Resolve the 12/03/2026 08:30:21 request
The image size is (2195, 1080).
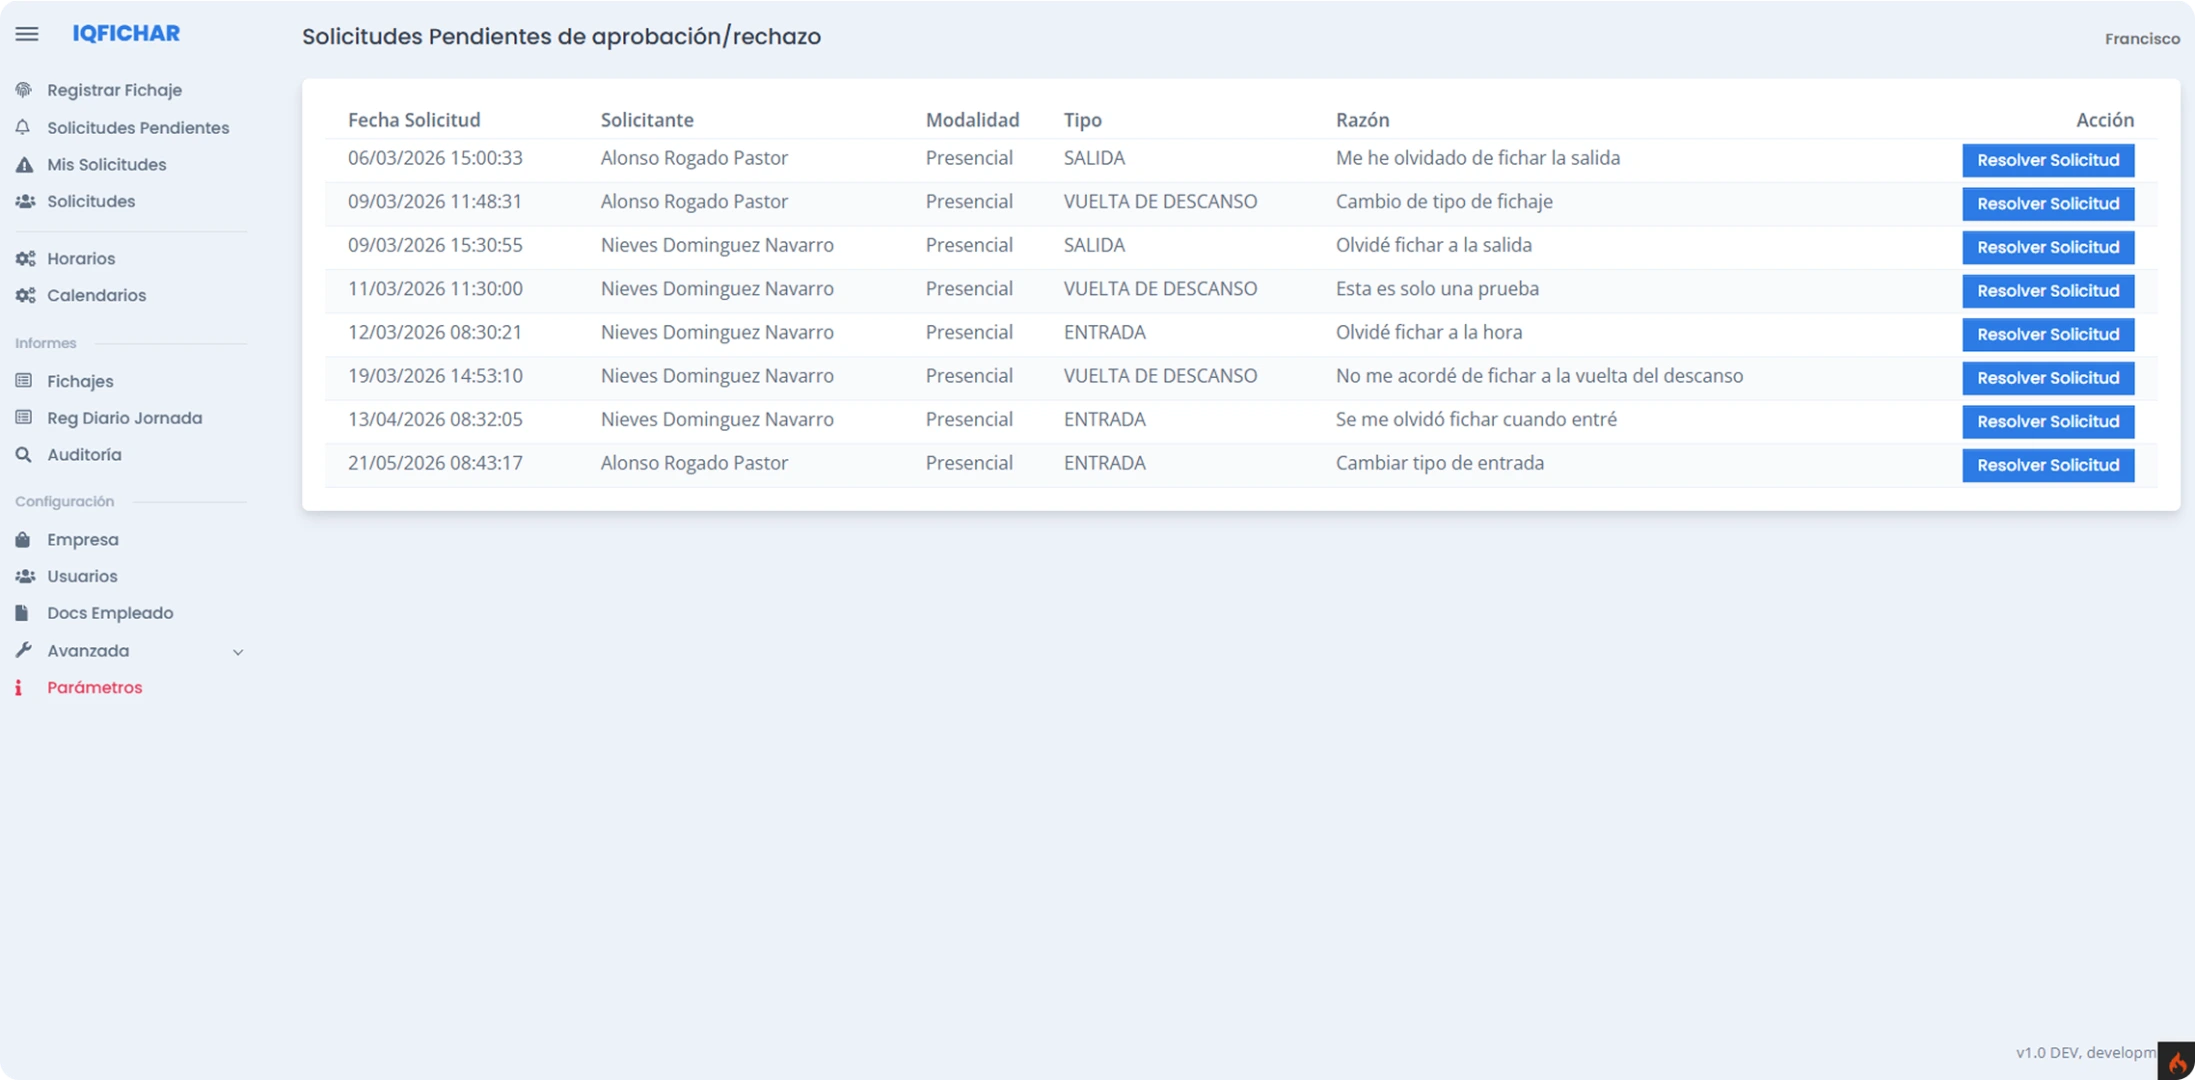(2048, 334)
